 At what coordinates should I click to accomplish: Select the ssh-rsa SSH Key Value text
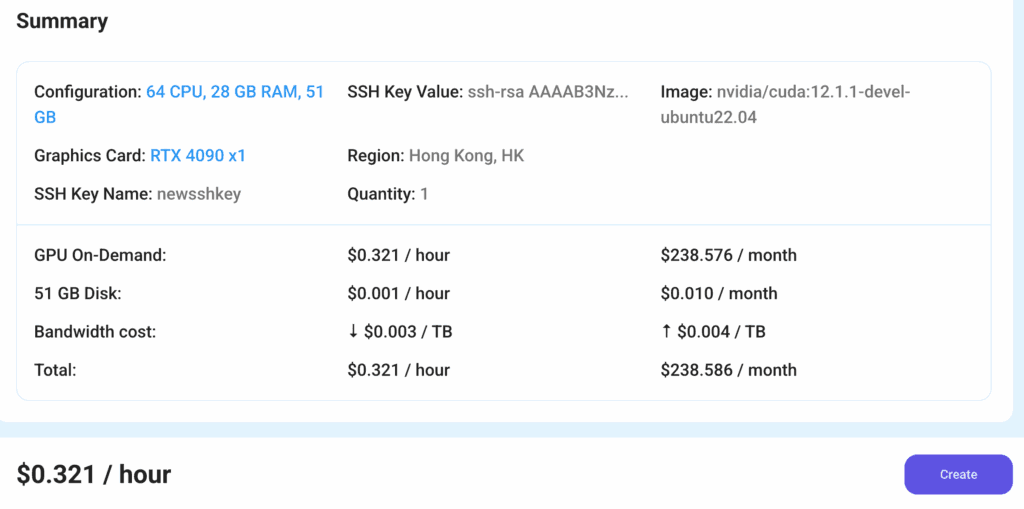pyautogui.click(x=548, y=92)
